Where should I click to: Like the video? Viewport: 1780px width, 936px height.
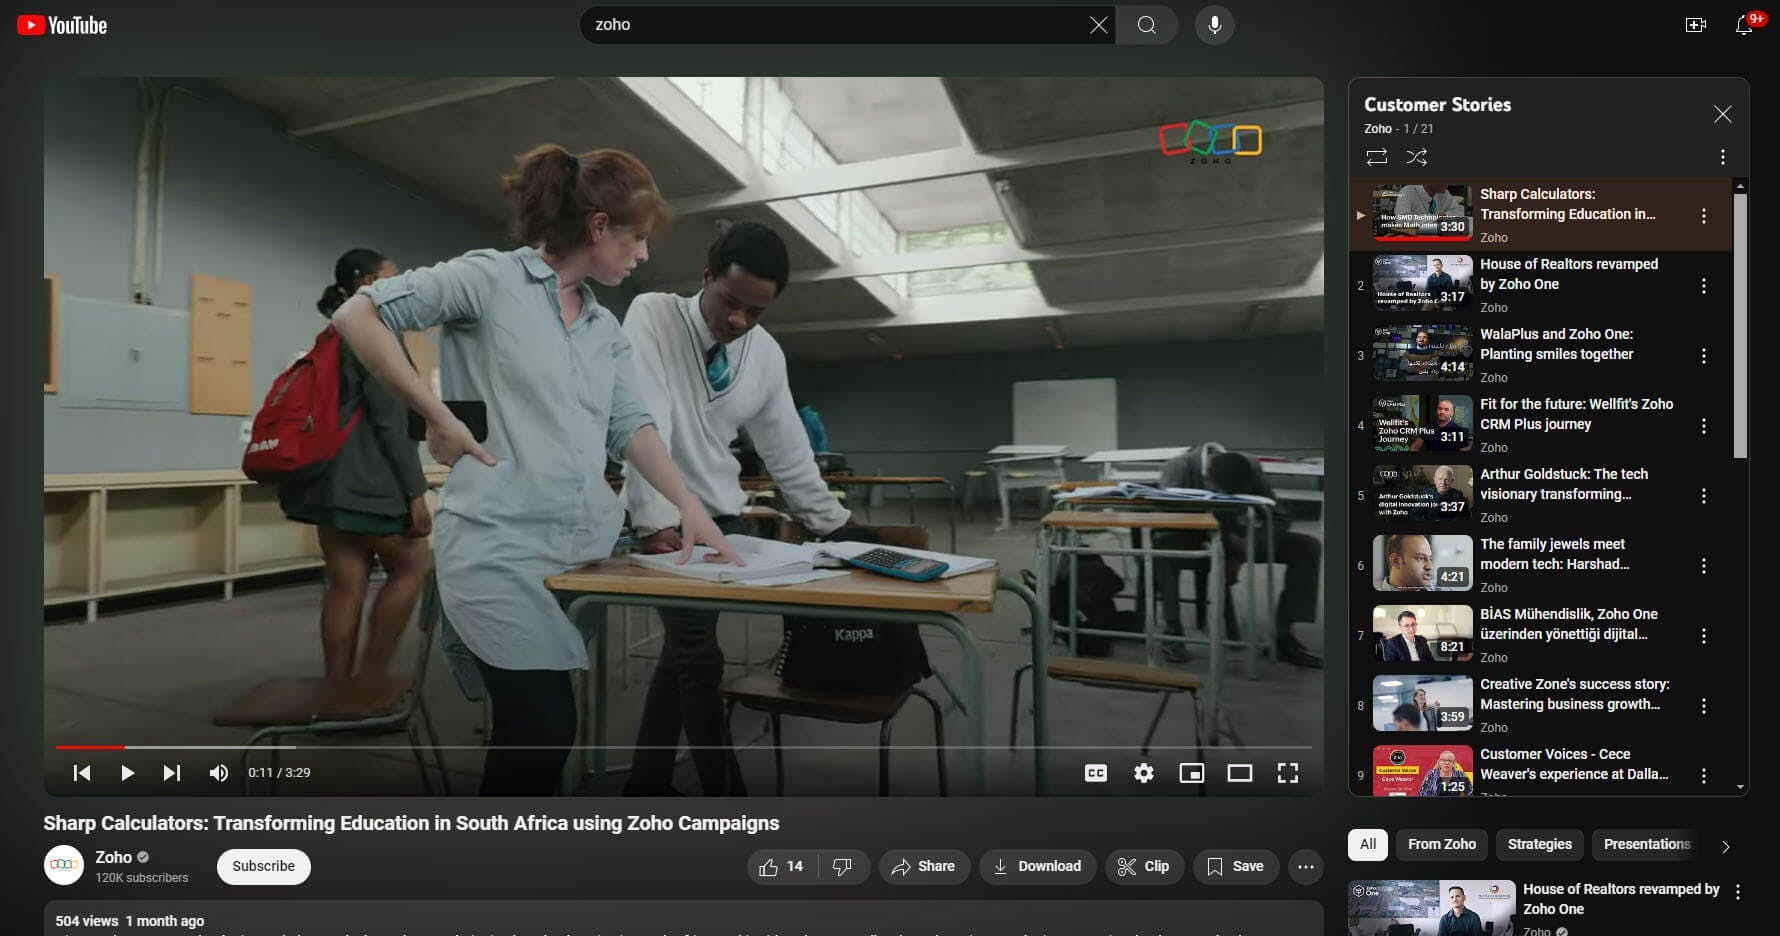point(781,867)
